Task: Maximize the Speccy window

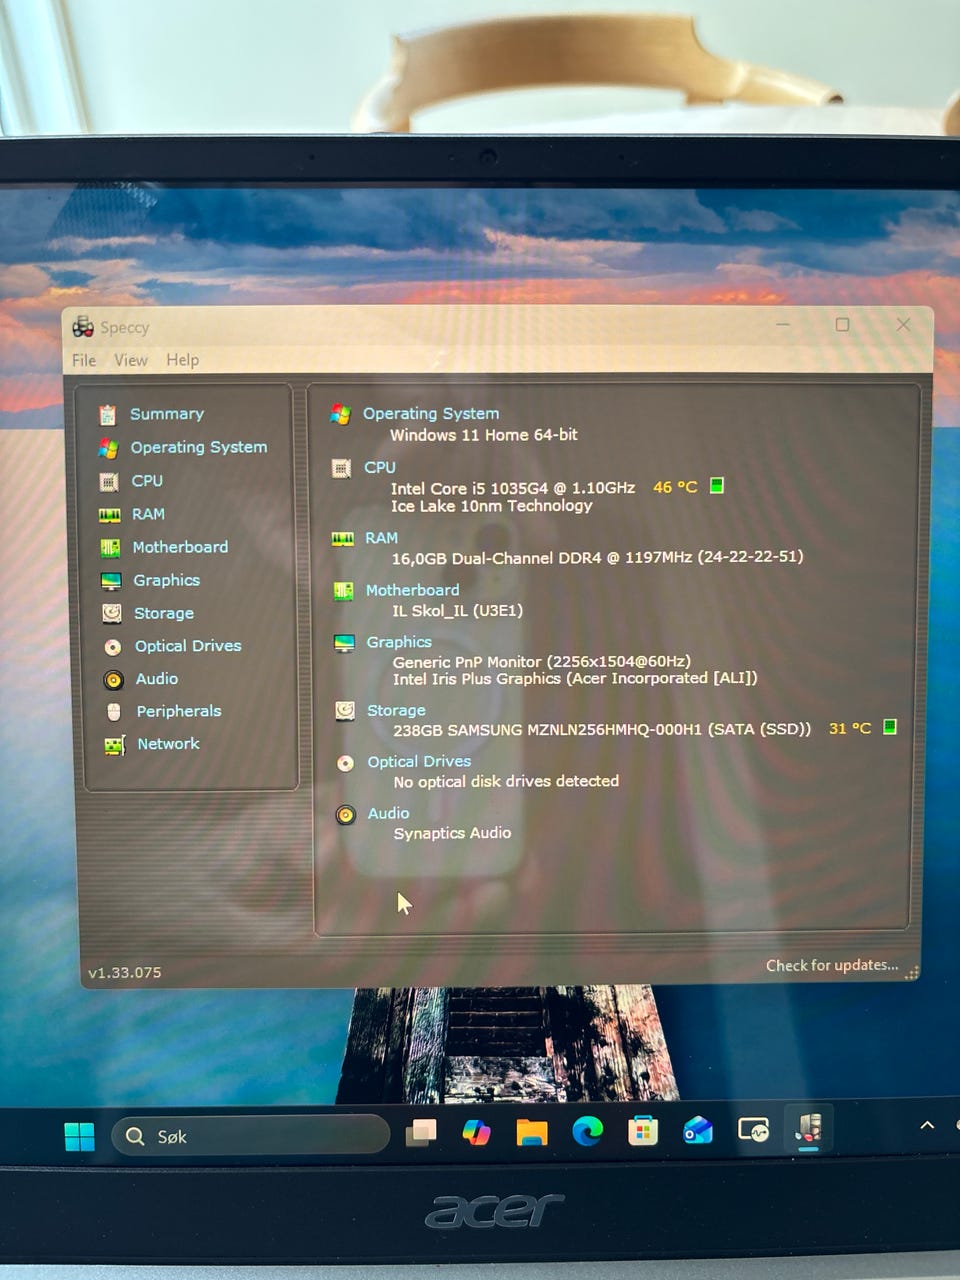Action: (842, 325)
